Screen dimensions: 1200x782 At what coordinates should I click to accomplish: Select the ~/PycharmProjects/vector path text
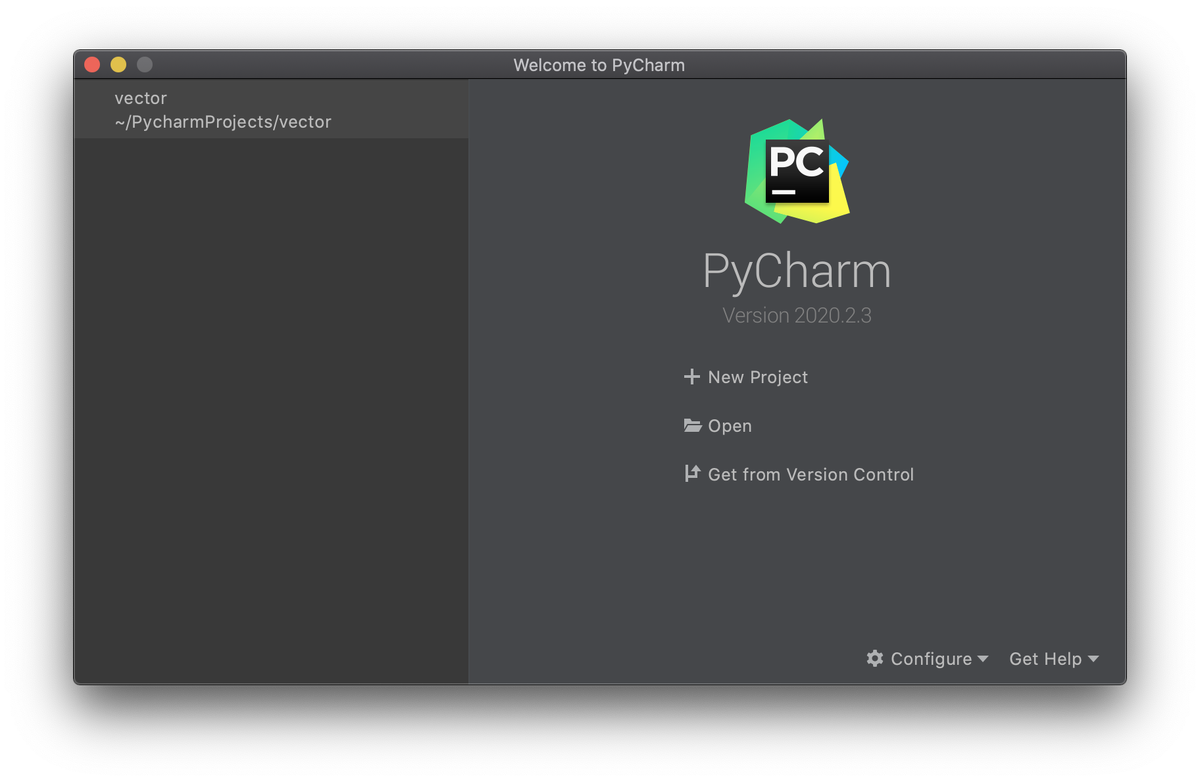pyautogui.click(x=223, y=122)
